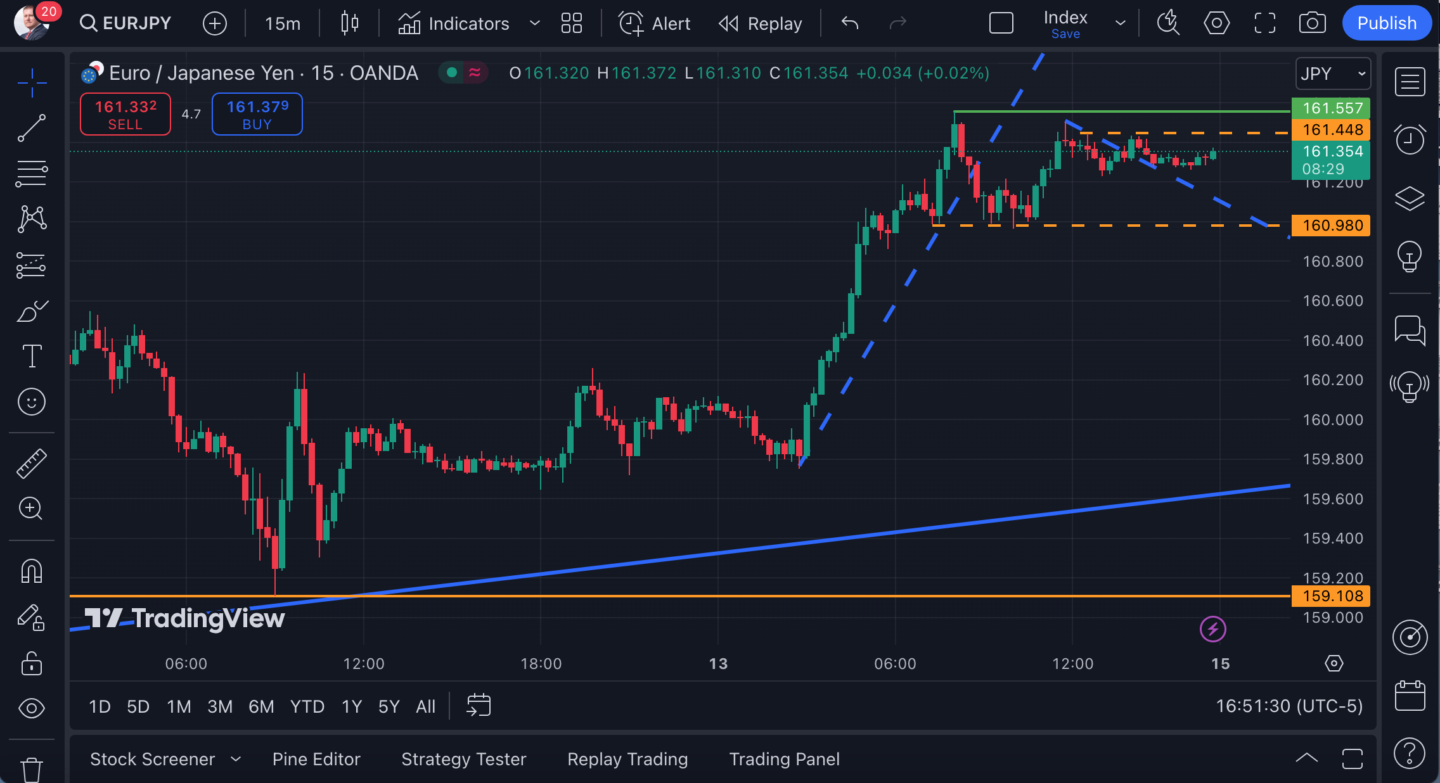Expand the Stock Screener chevron menu
The image size is (1440, 783).
(x=236, y=759)
